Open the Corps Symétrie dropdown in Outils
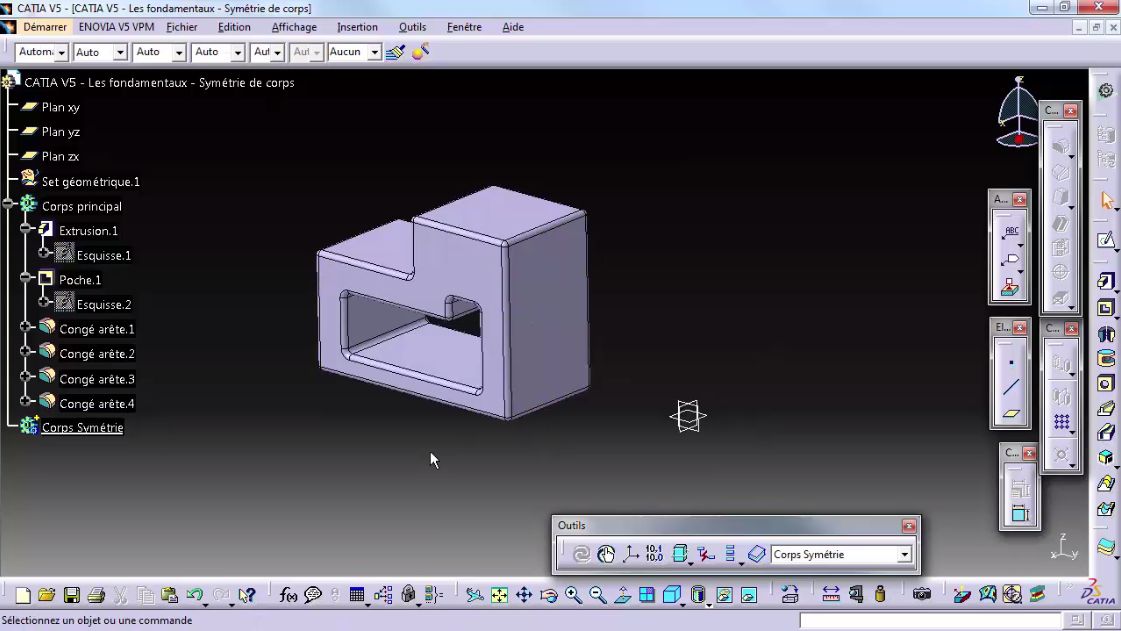The image size is (1121, 631). click(x=904, y=555)
